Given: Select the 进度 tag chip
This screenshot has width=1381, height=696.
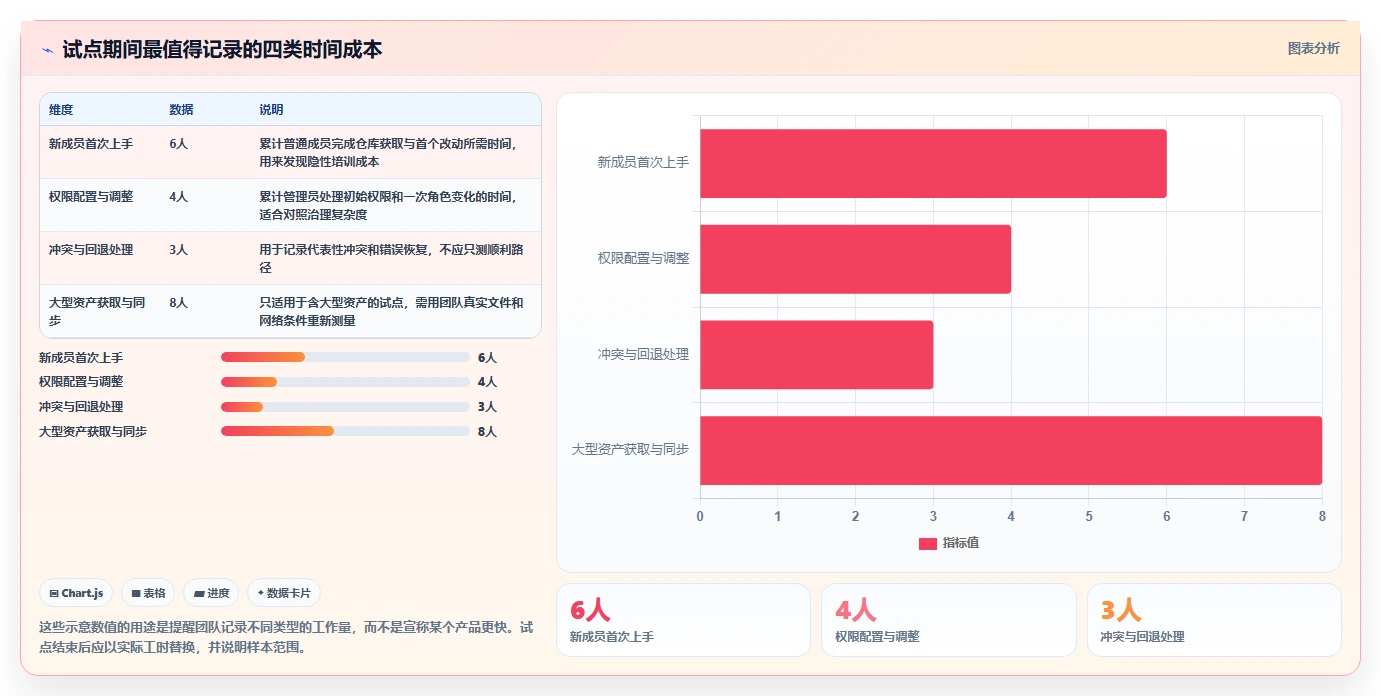Looking at the screenshot, I should click(211, 593).
